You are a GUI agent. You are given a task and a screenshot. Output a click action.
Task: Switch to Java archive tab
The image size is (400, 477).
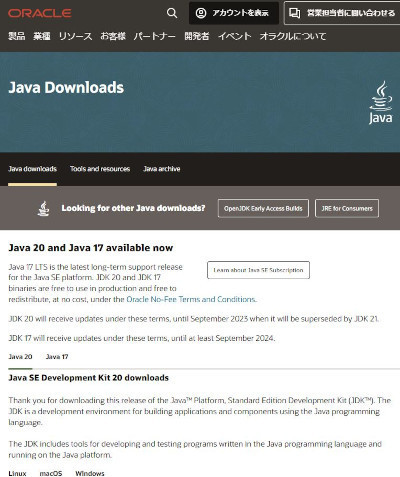(x=162, y=169)
